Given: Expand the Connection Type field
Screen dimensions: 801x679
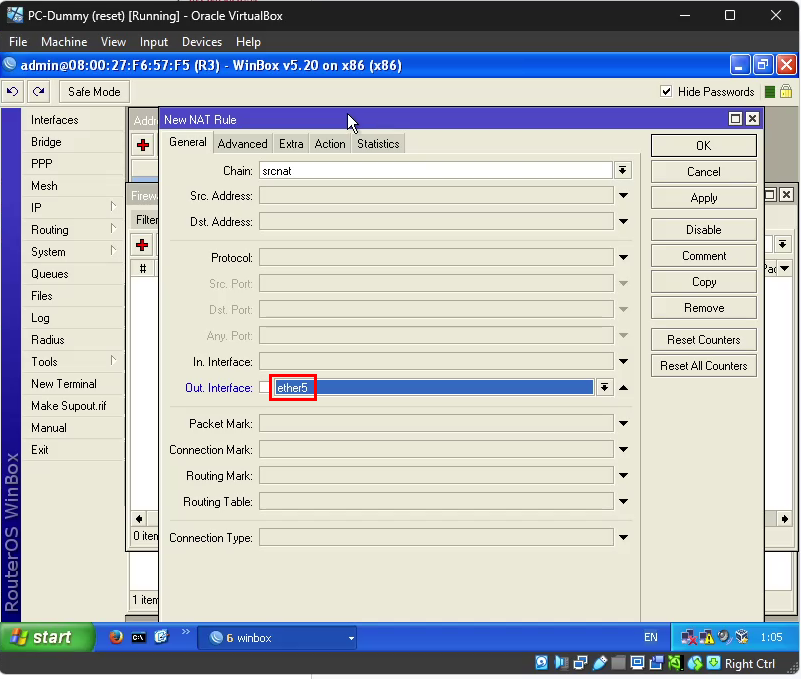Looking at the screenshot, I should point(623,537).
